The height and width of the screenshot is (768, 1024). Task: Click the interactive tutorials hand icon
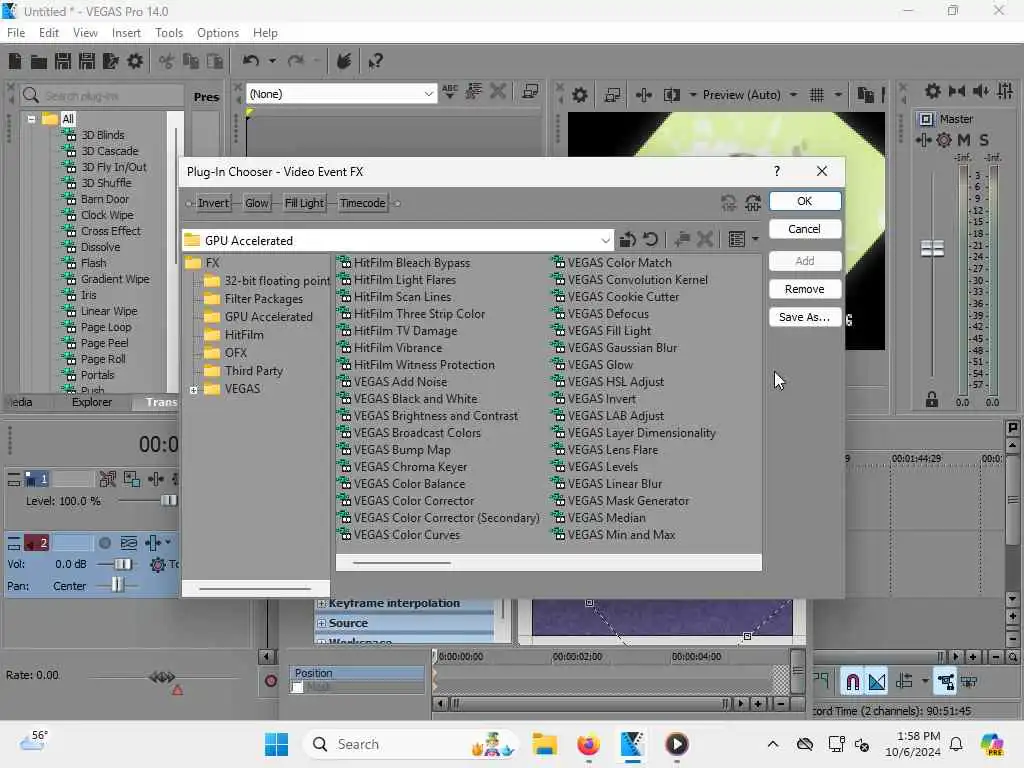coord(344,61)
